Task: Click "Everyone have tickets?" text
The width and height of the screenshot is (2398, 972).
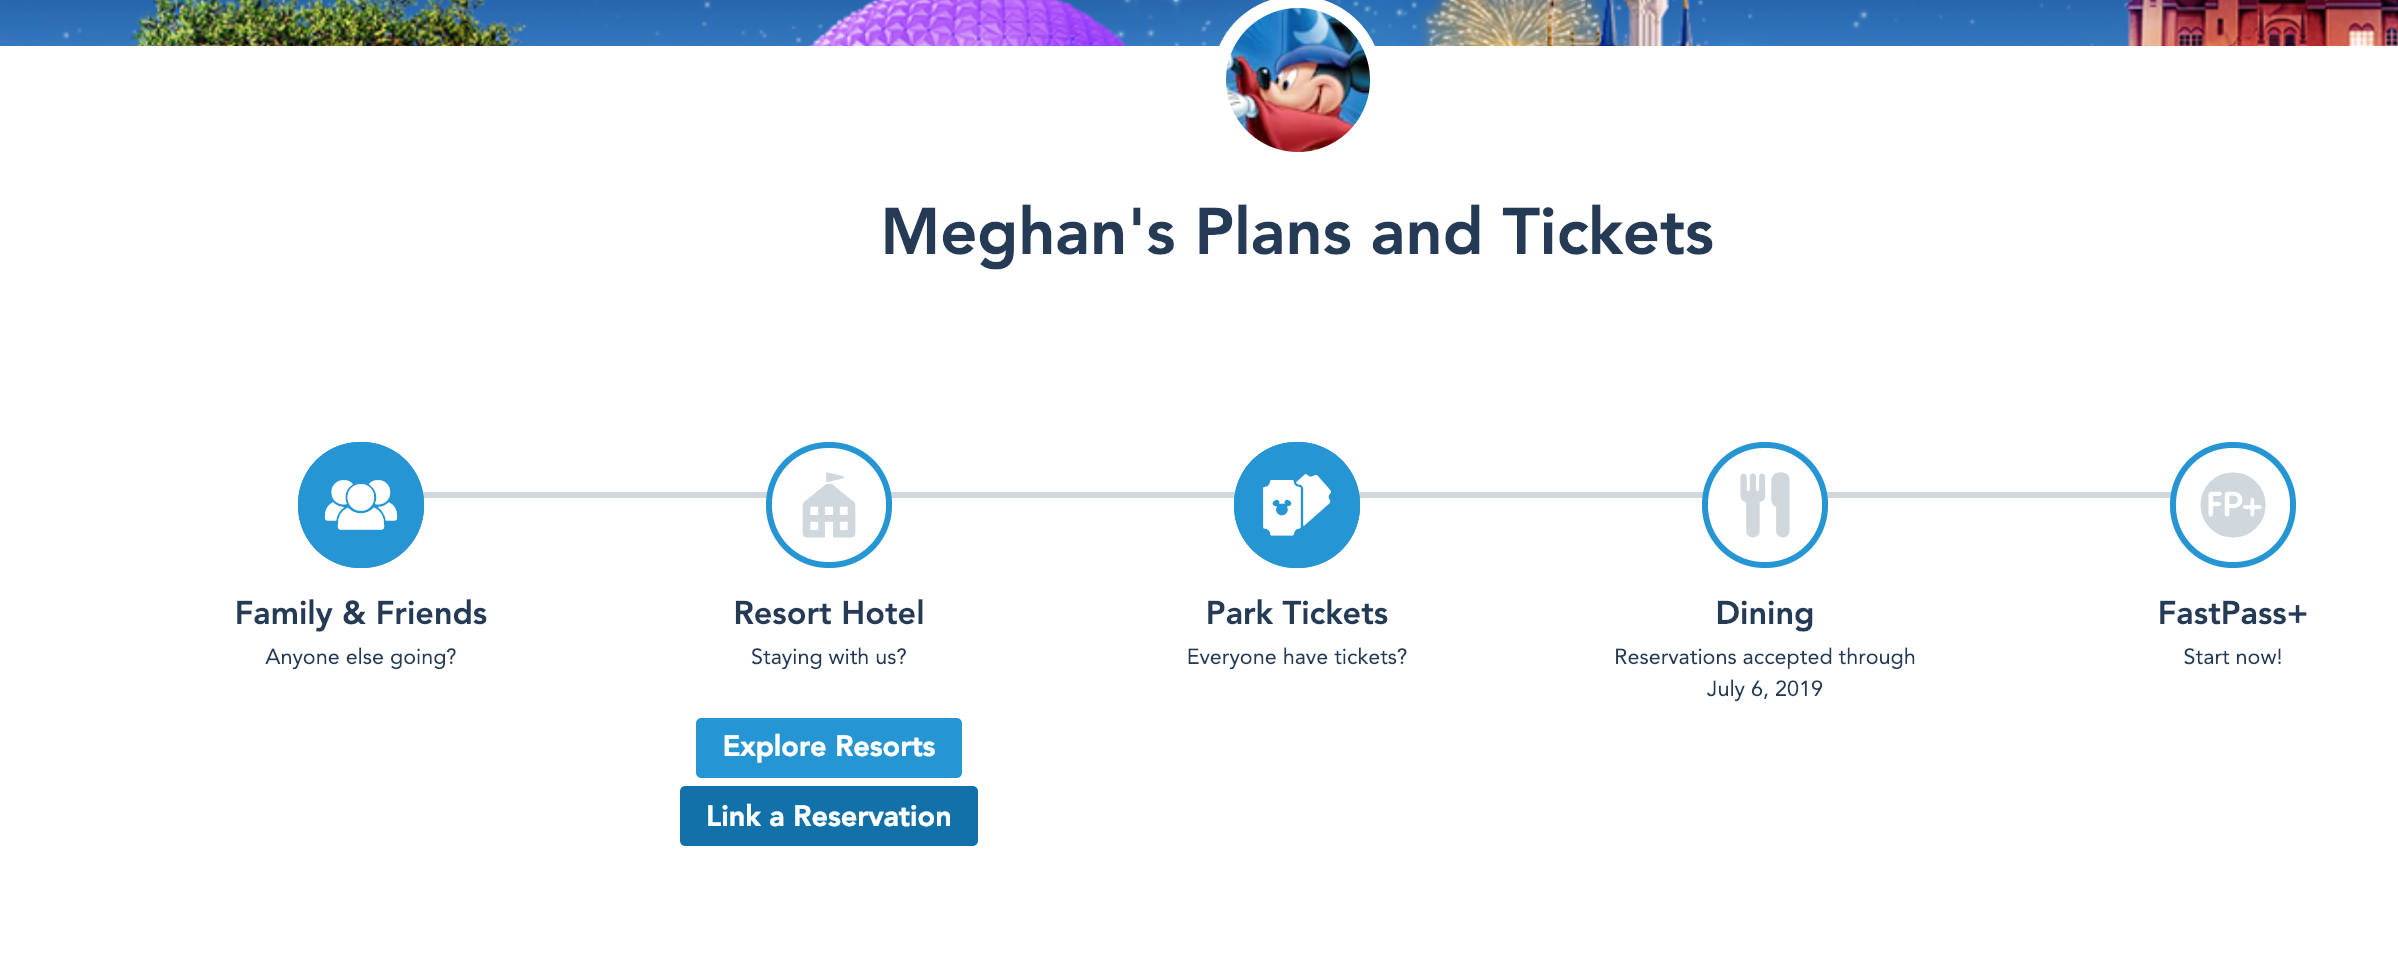Action: [x=1296, y=657]
